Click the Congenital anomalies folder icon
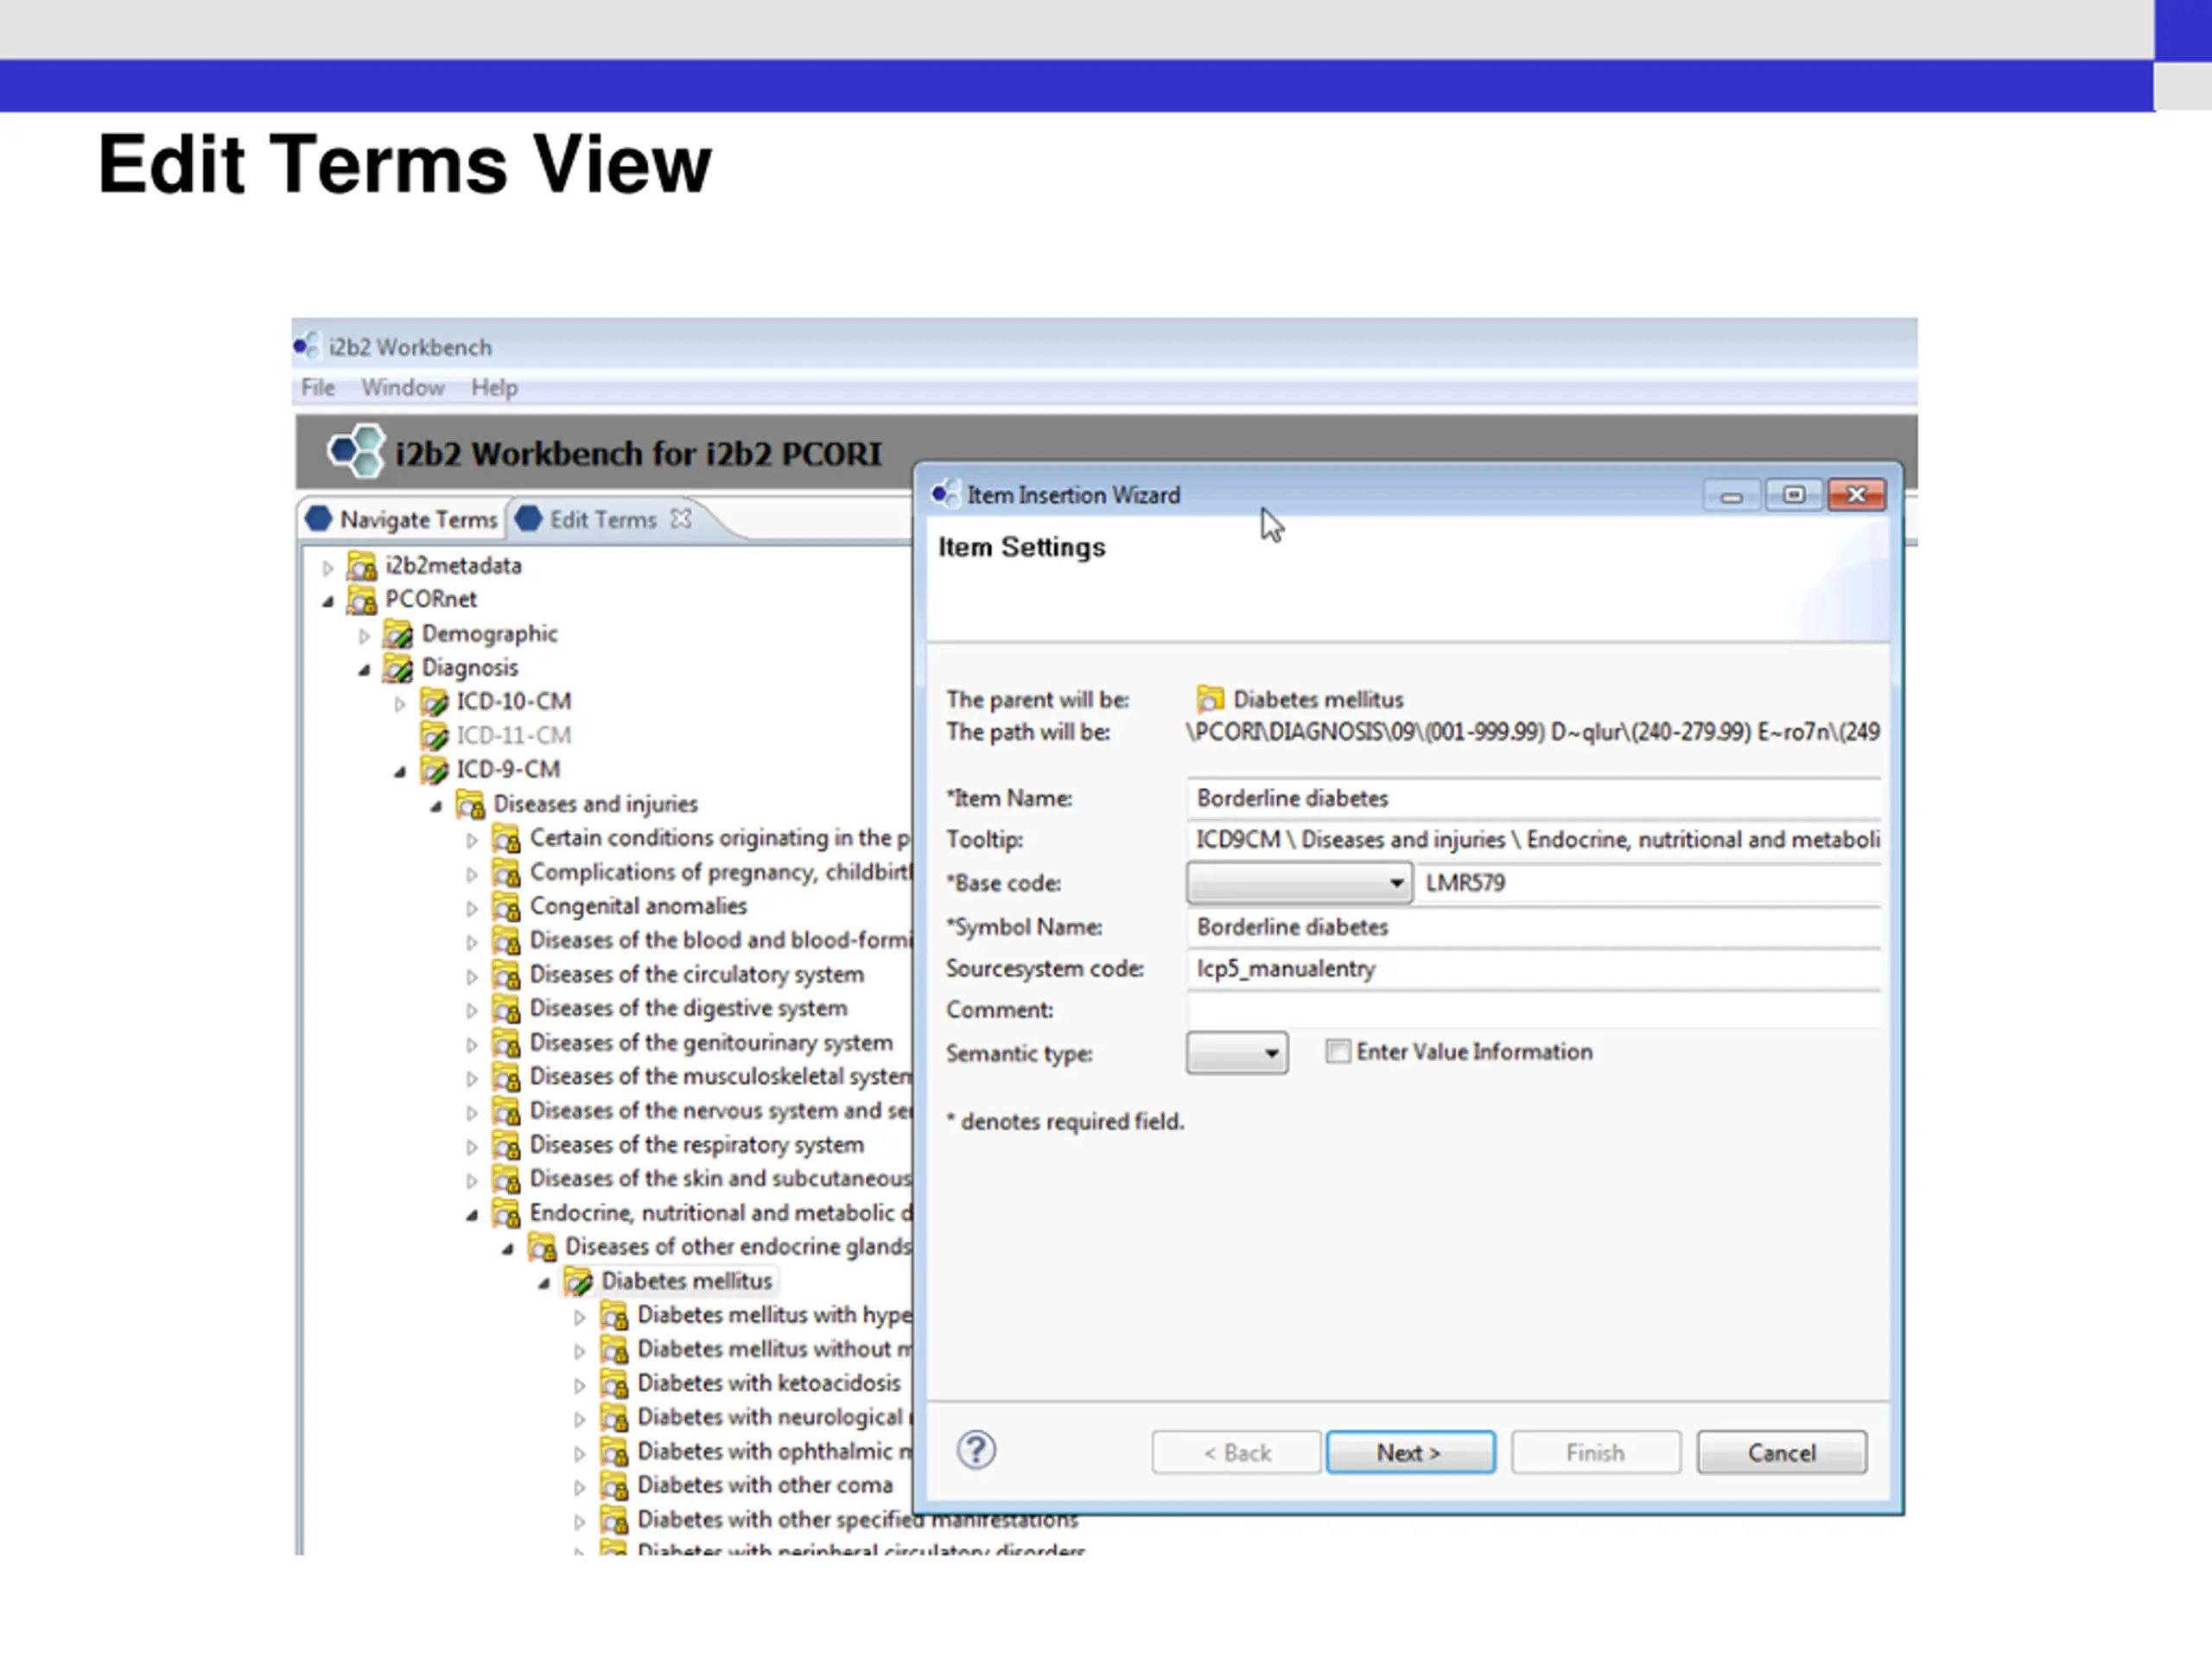Viewport: 2212px width, 1659px height. click(506, 907)
